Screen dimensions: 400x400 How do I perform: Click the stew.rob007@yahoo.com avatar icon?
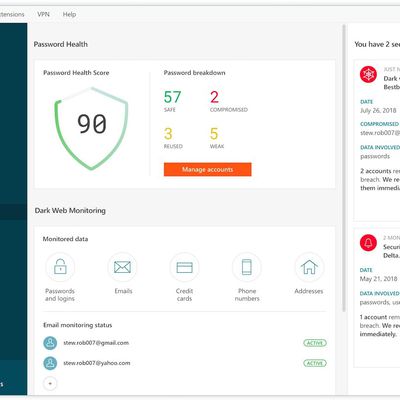coord(50,363)
